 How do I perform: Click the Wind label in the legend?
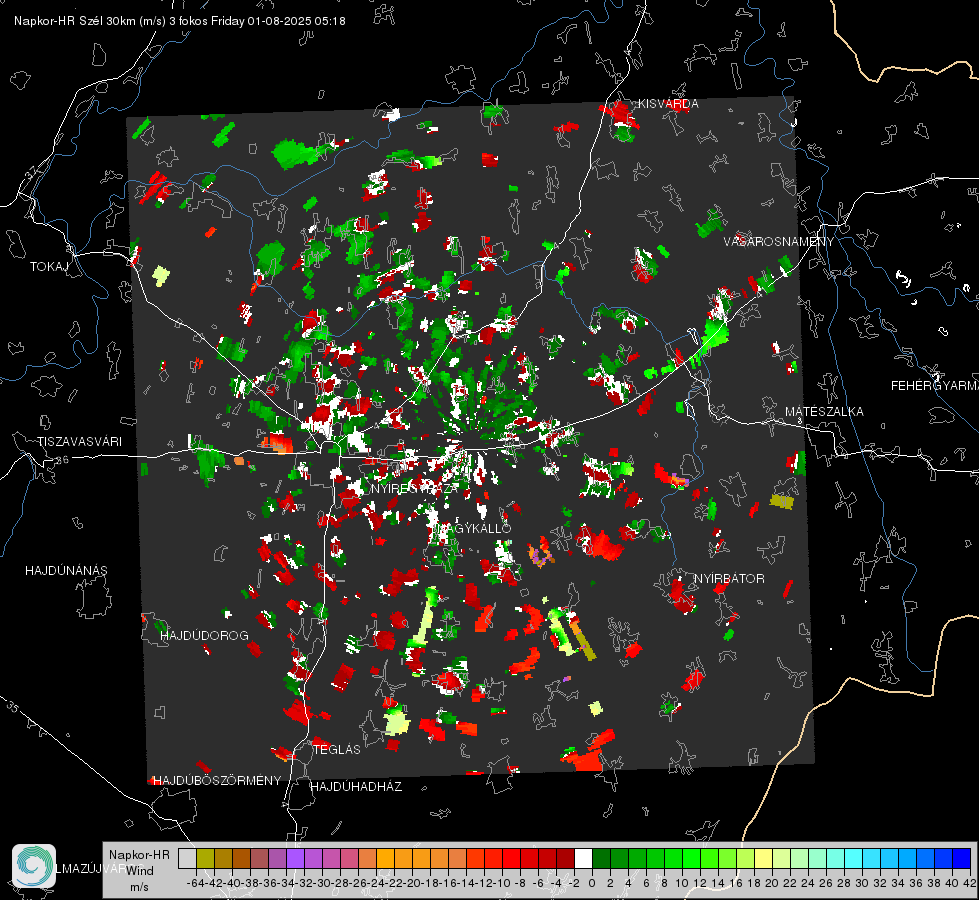tap(140, 871)
